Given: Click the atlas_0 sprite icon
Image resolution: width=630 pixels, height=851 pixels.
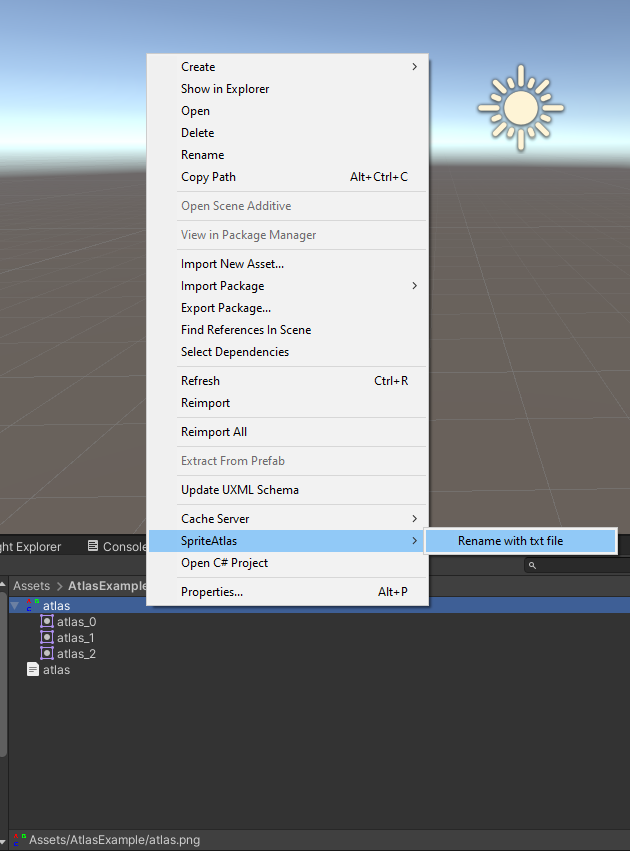Looking at the screenshot, I should [x=47, y=621].
